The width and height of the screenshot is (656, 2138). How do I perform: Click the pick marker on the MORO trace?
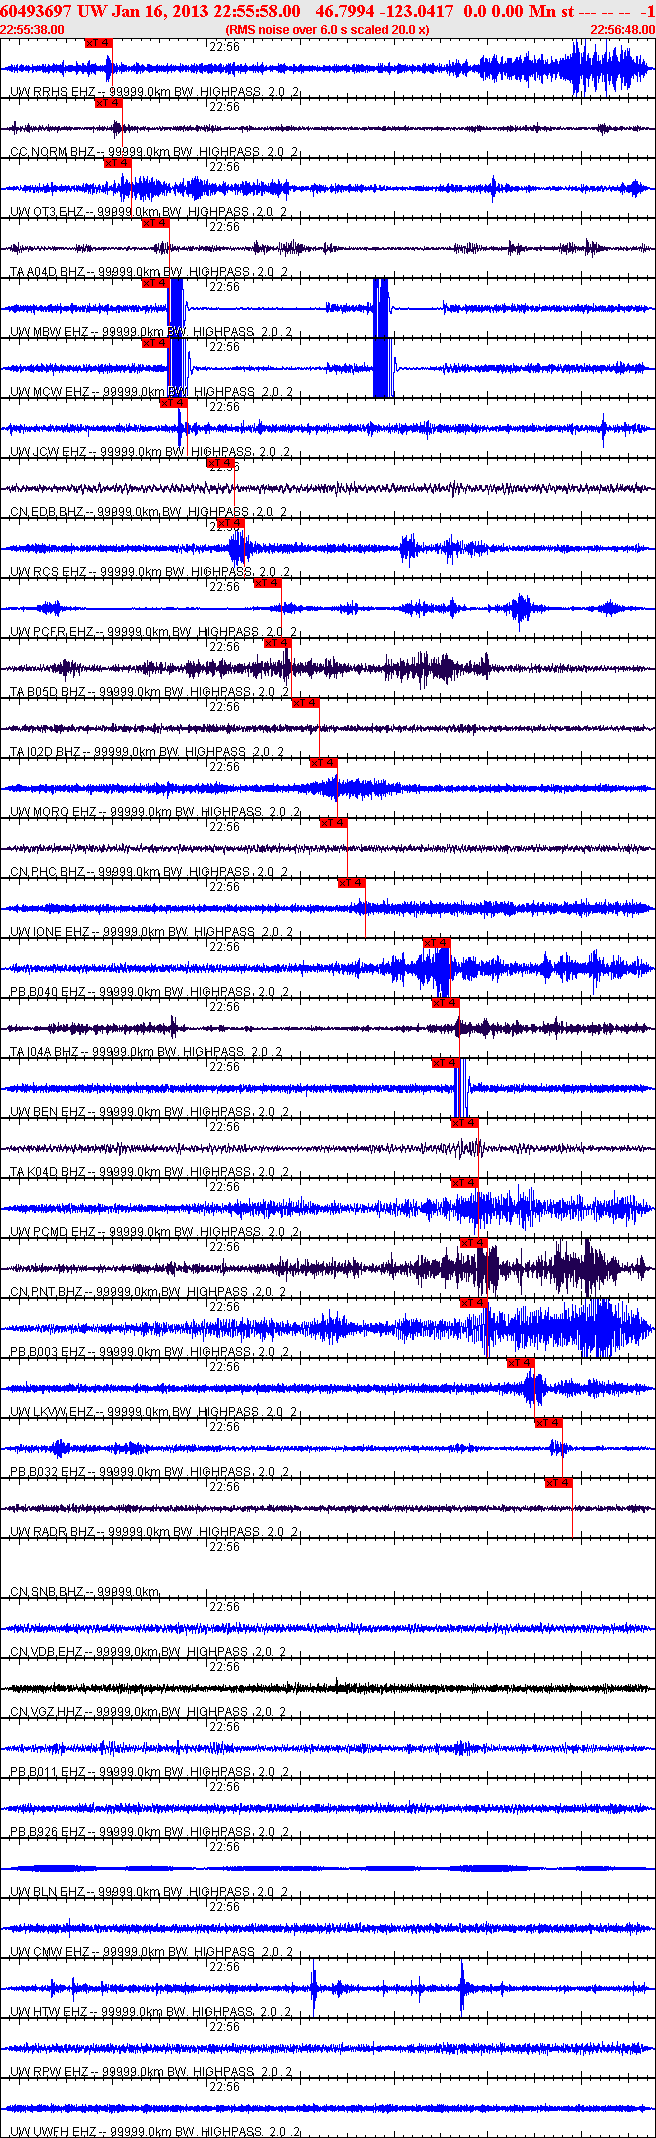coord(323,763)
